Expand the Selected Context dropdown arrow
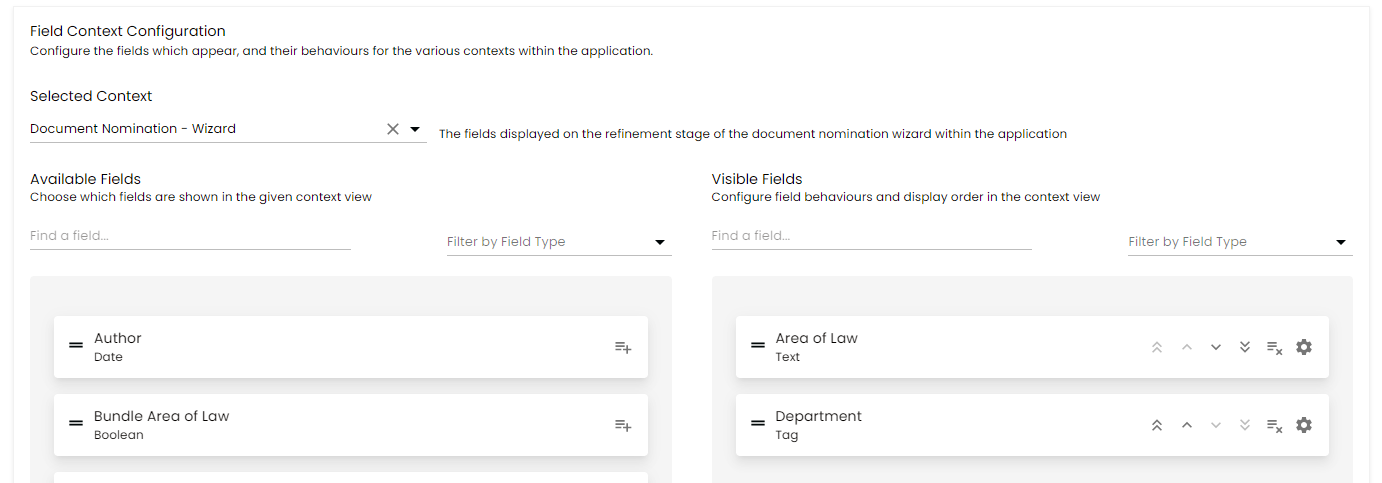Screen dimensions: 1382x483 coord(415,129)
